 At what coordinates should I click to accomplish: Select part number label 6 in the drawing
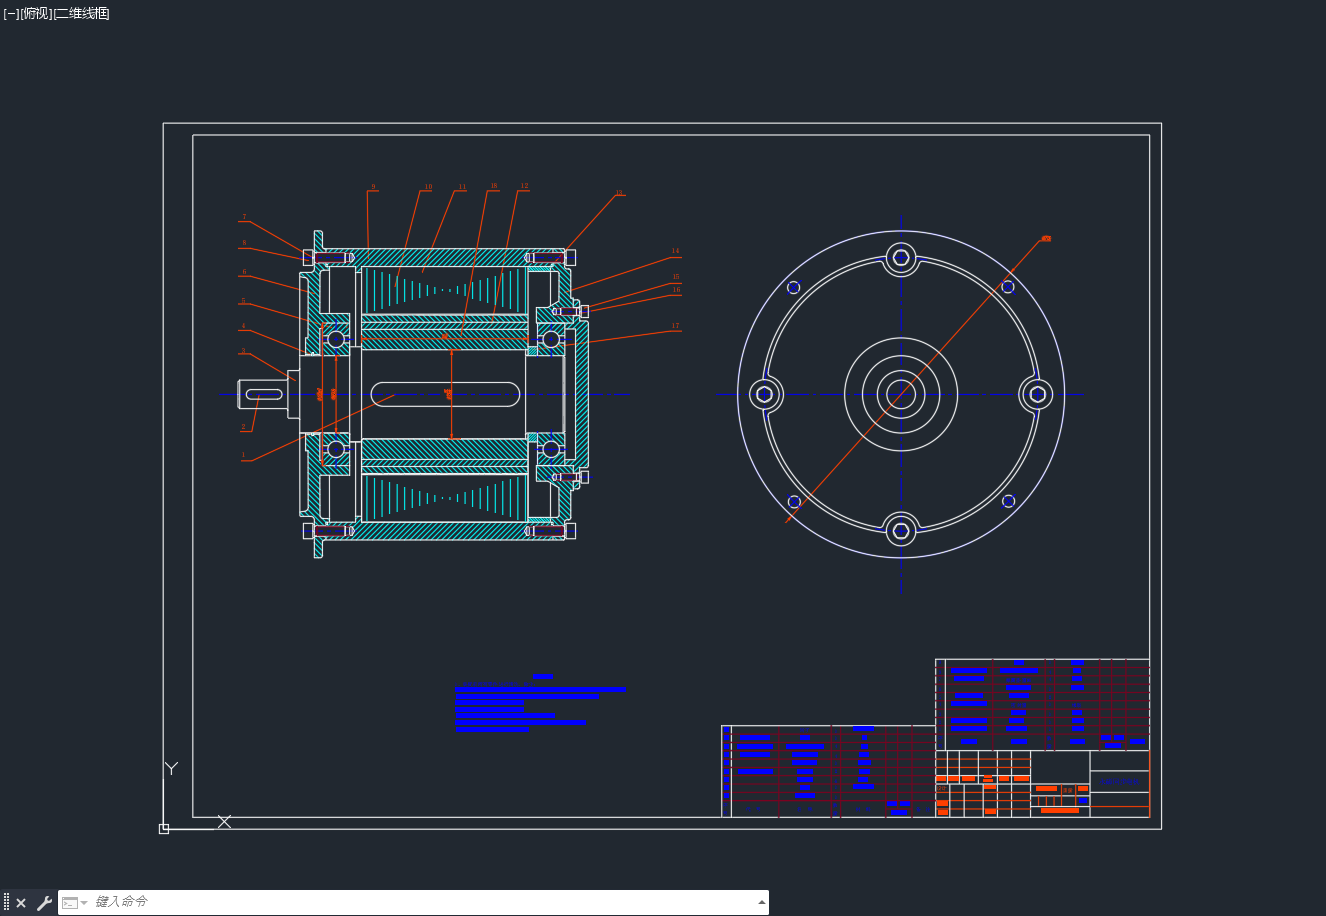tap(243, 272)
